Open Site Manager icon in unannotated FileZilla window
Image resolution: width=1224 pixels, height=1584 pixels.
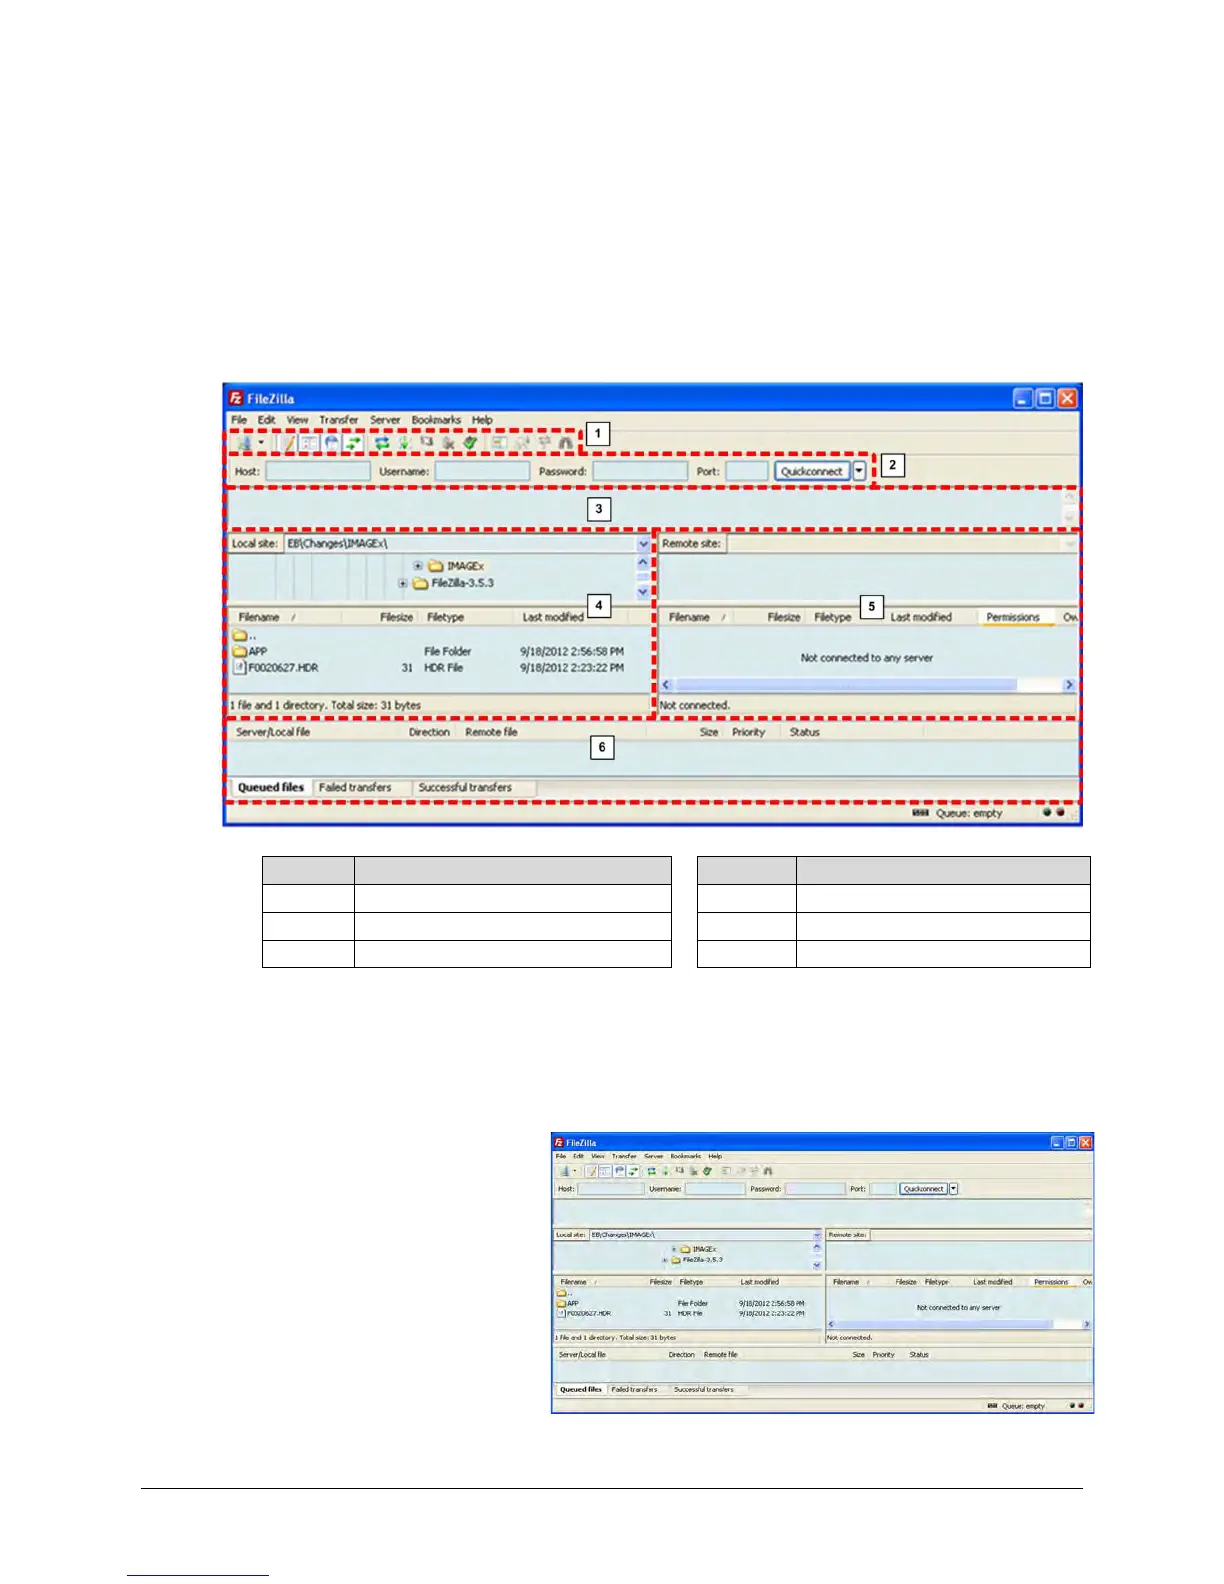(564, 1171)
